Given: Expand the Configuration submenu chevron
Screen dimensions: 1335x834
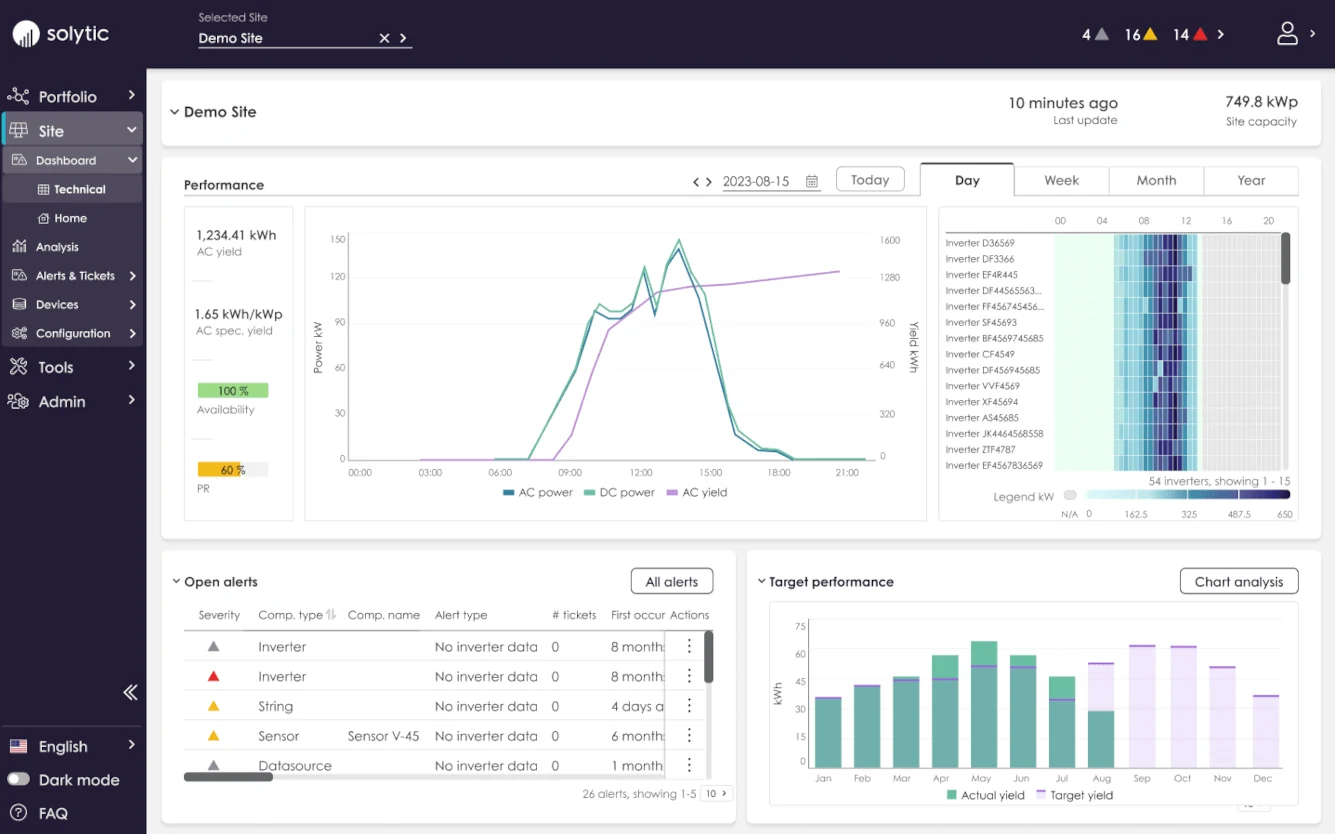Looking at the screenshot, I should [x=132, y=333].
